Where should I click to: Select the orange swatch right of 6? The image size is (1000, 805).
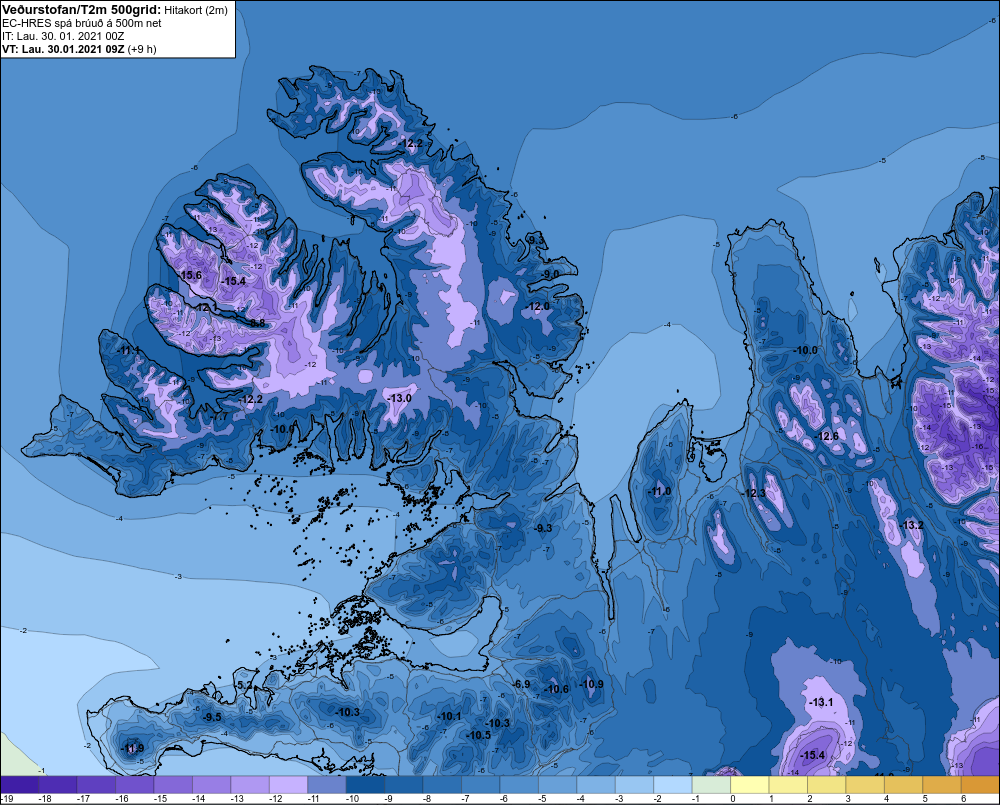(x=980, y=785)
